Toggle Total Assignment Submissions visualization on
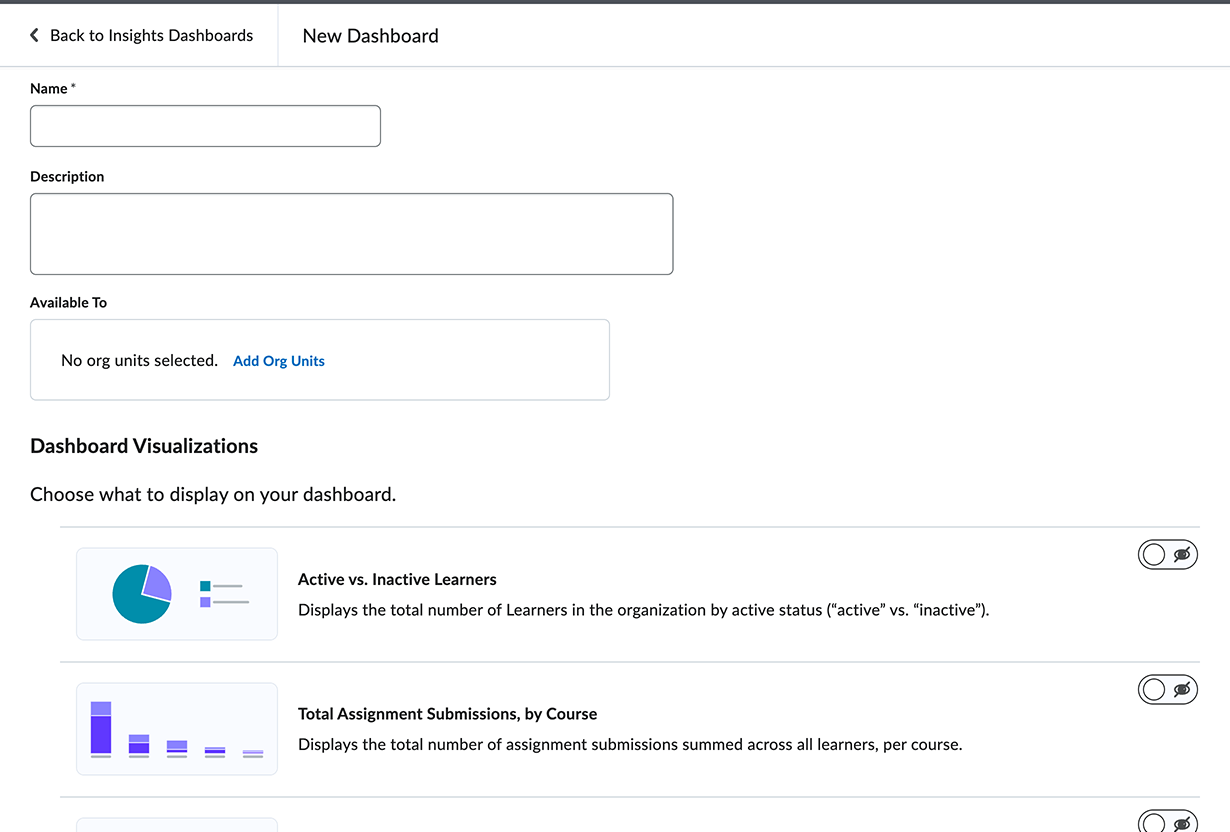The height and width of the screenshot is (832, 1230). [1167, 690]
